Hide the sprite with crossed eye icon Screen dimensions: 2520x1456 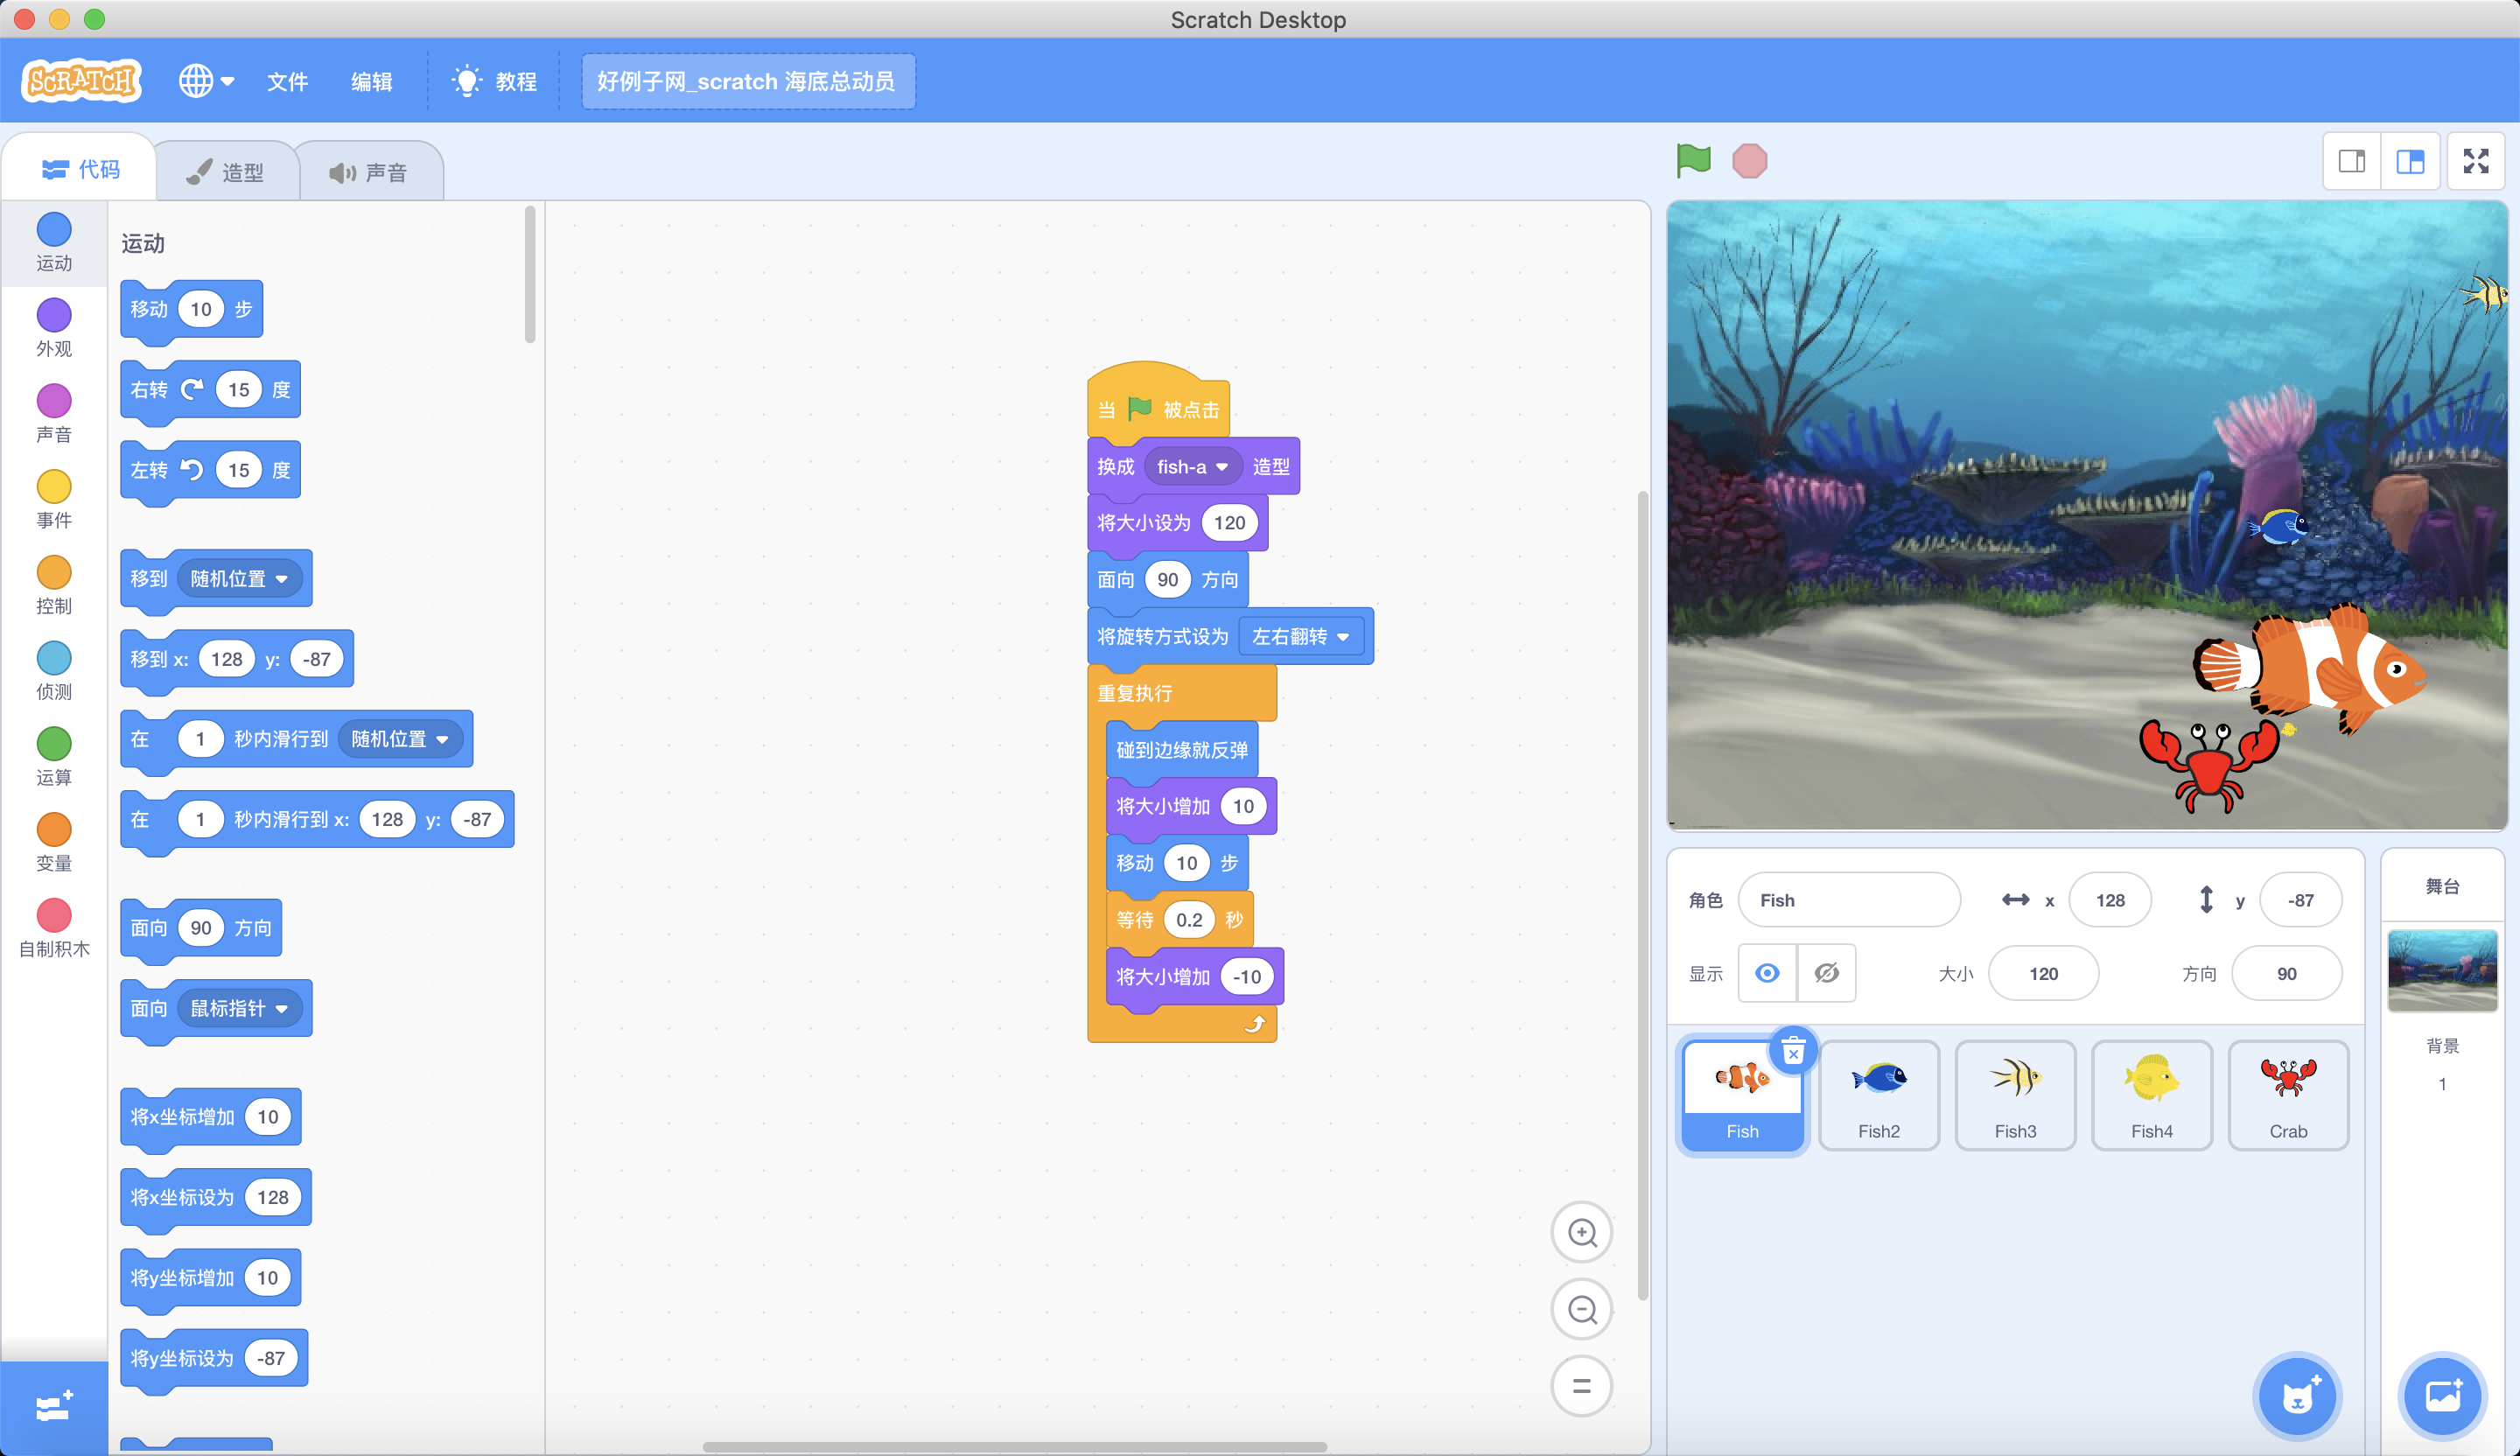point(1827,973)
